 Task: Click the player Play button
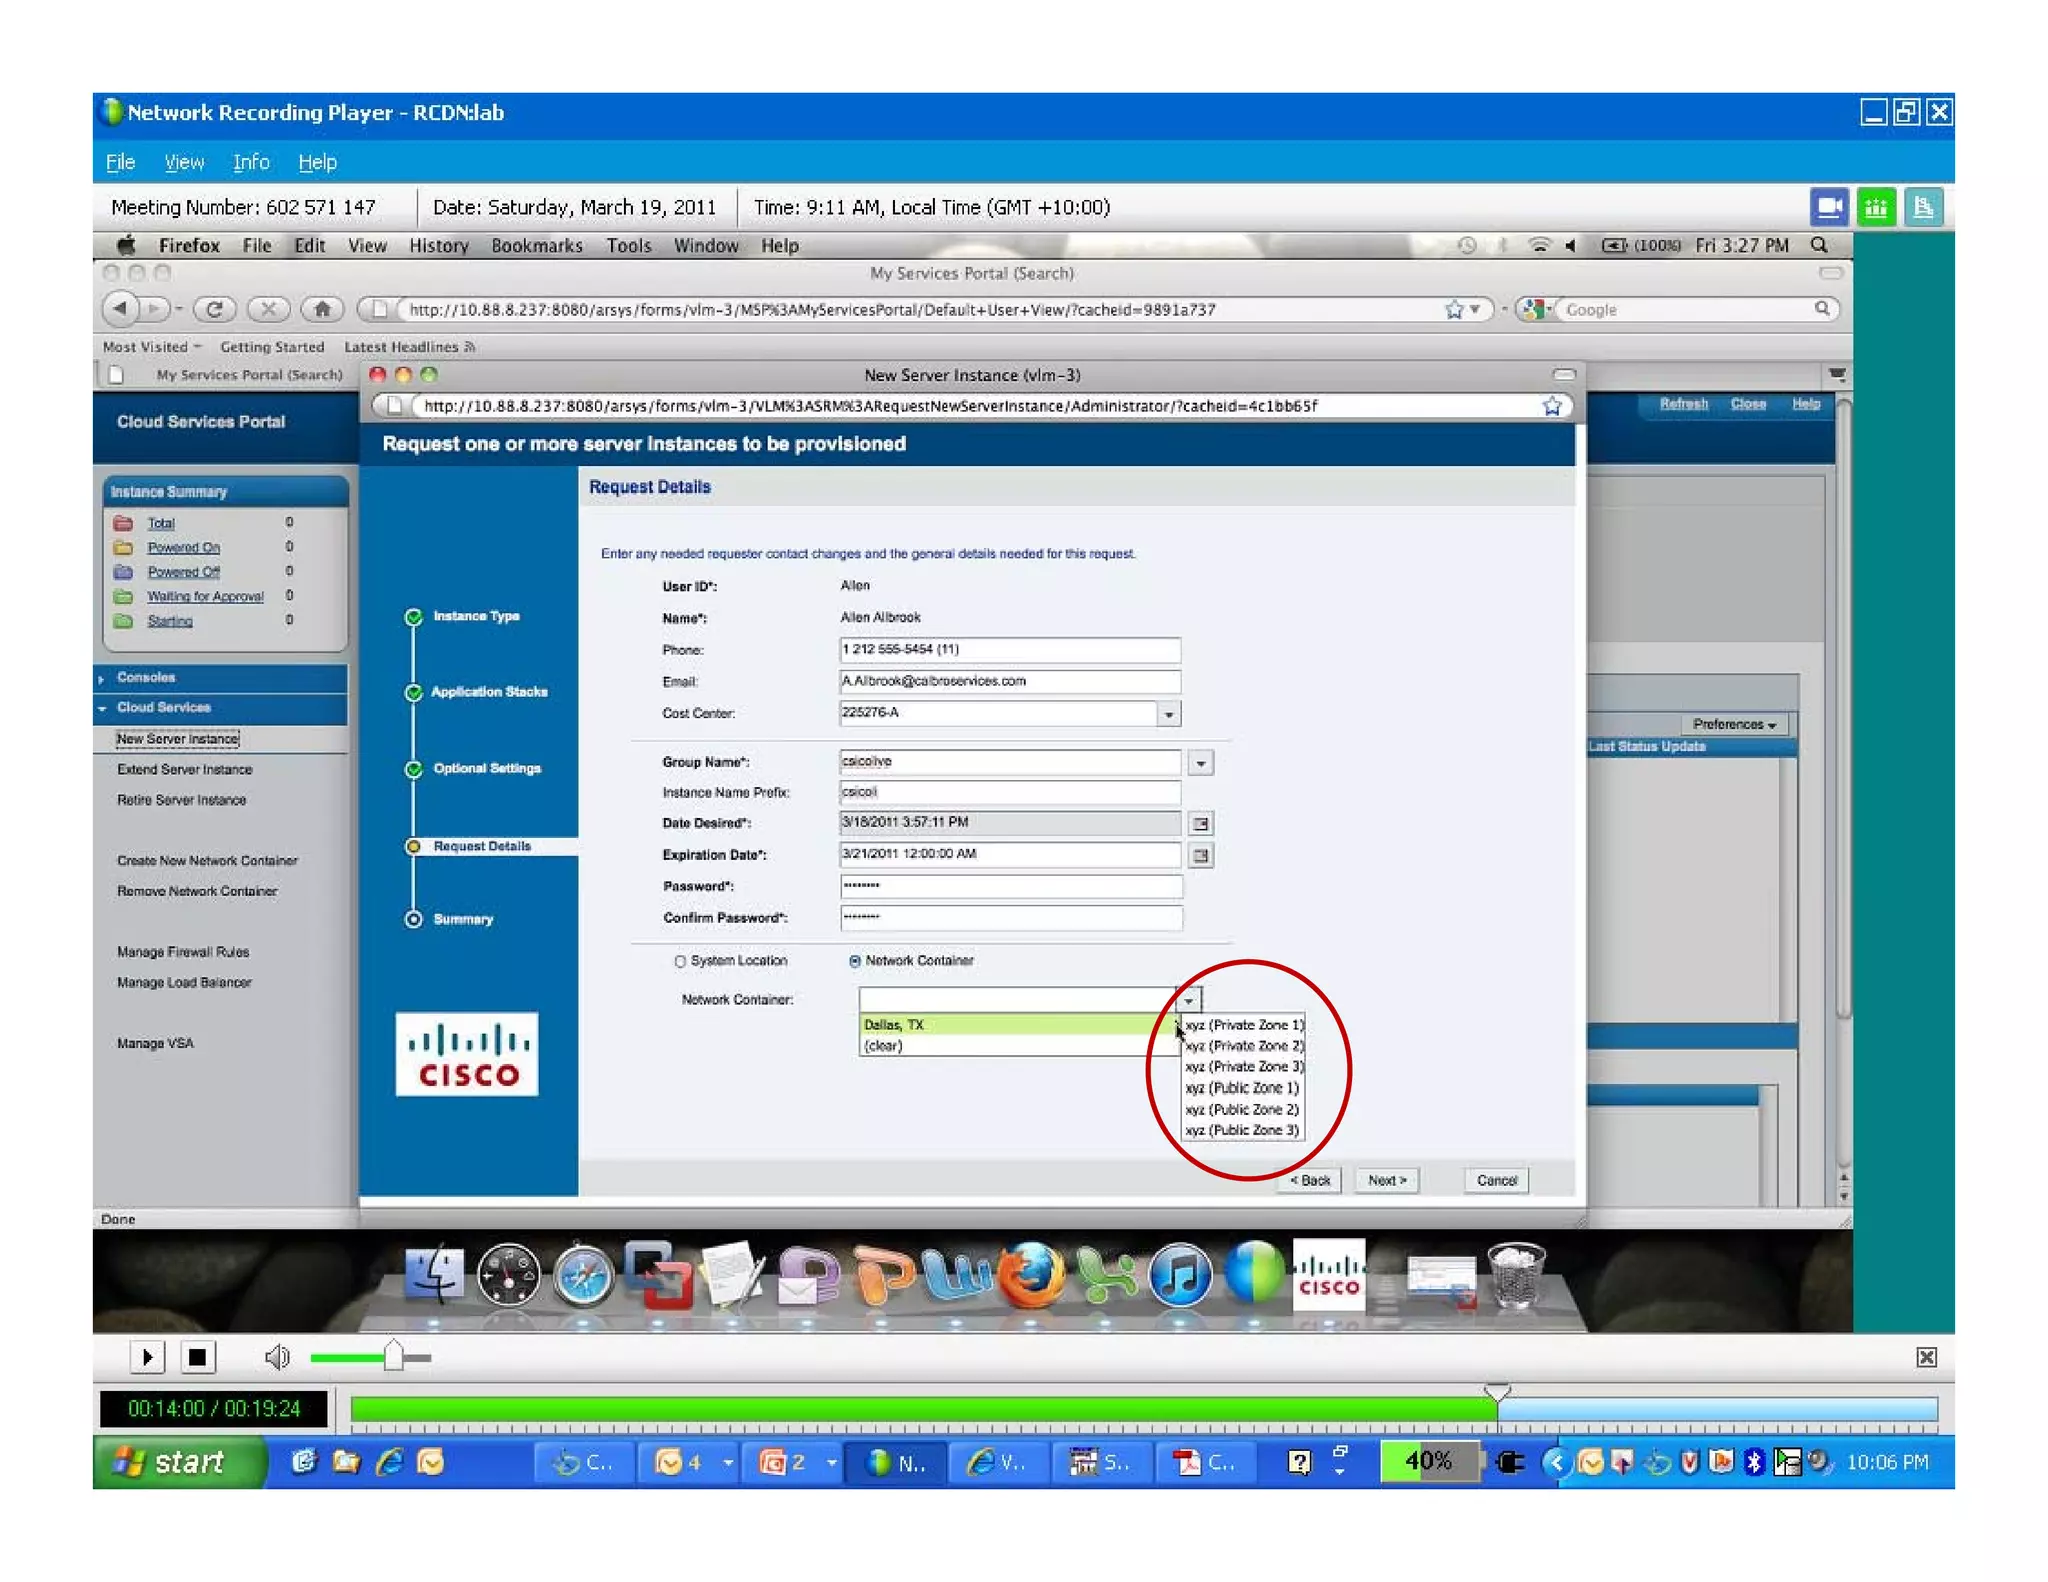(147, 1357)
